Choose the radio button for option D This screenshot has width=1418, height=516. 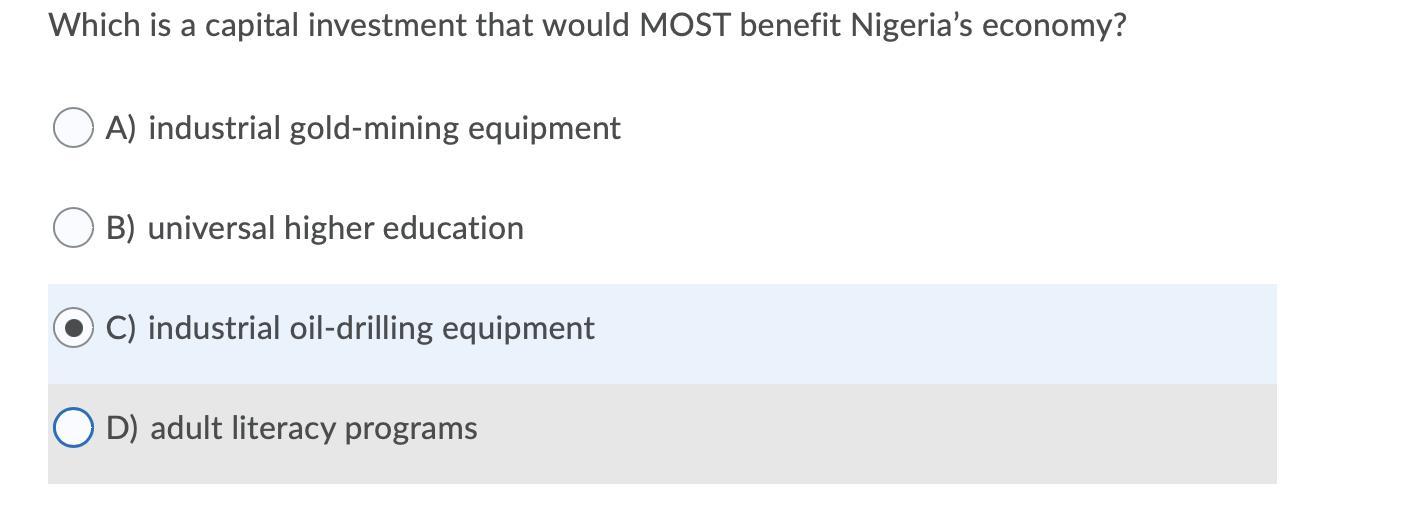73,428
